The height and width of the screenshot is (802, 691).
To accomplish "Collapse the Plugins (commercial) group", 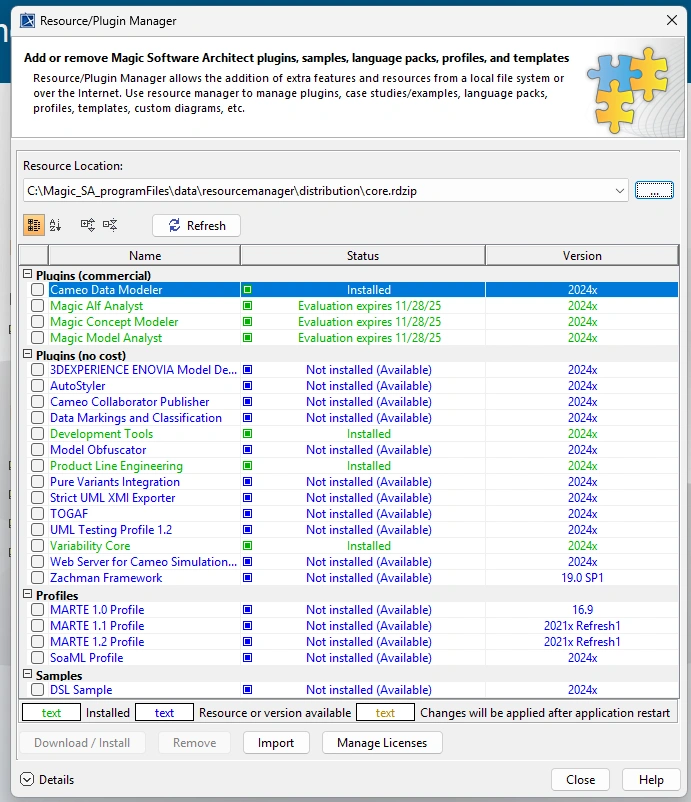I will pyautogui.click(x=28, y=274).
